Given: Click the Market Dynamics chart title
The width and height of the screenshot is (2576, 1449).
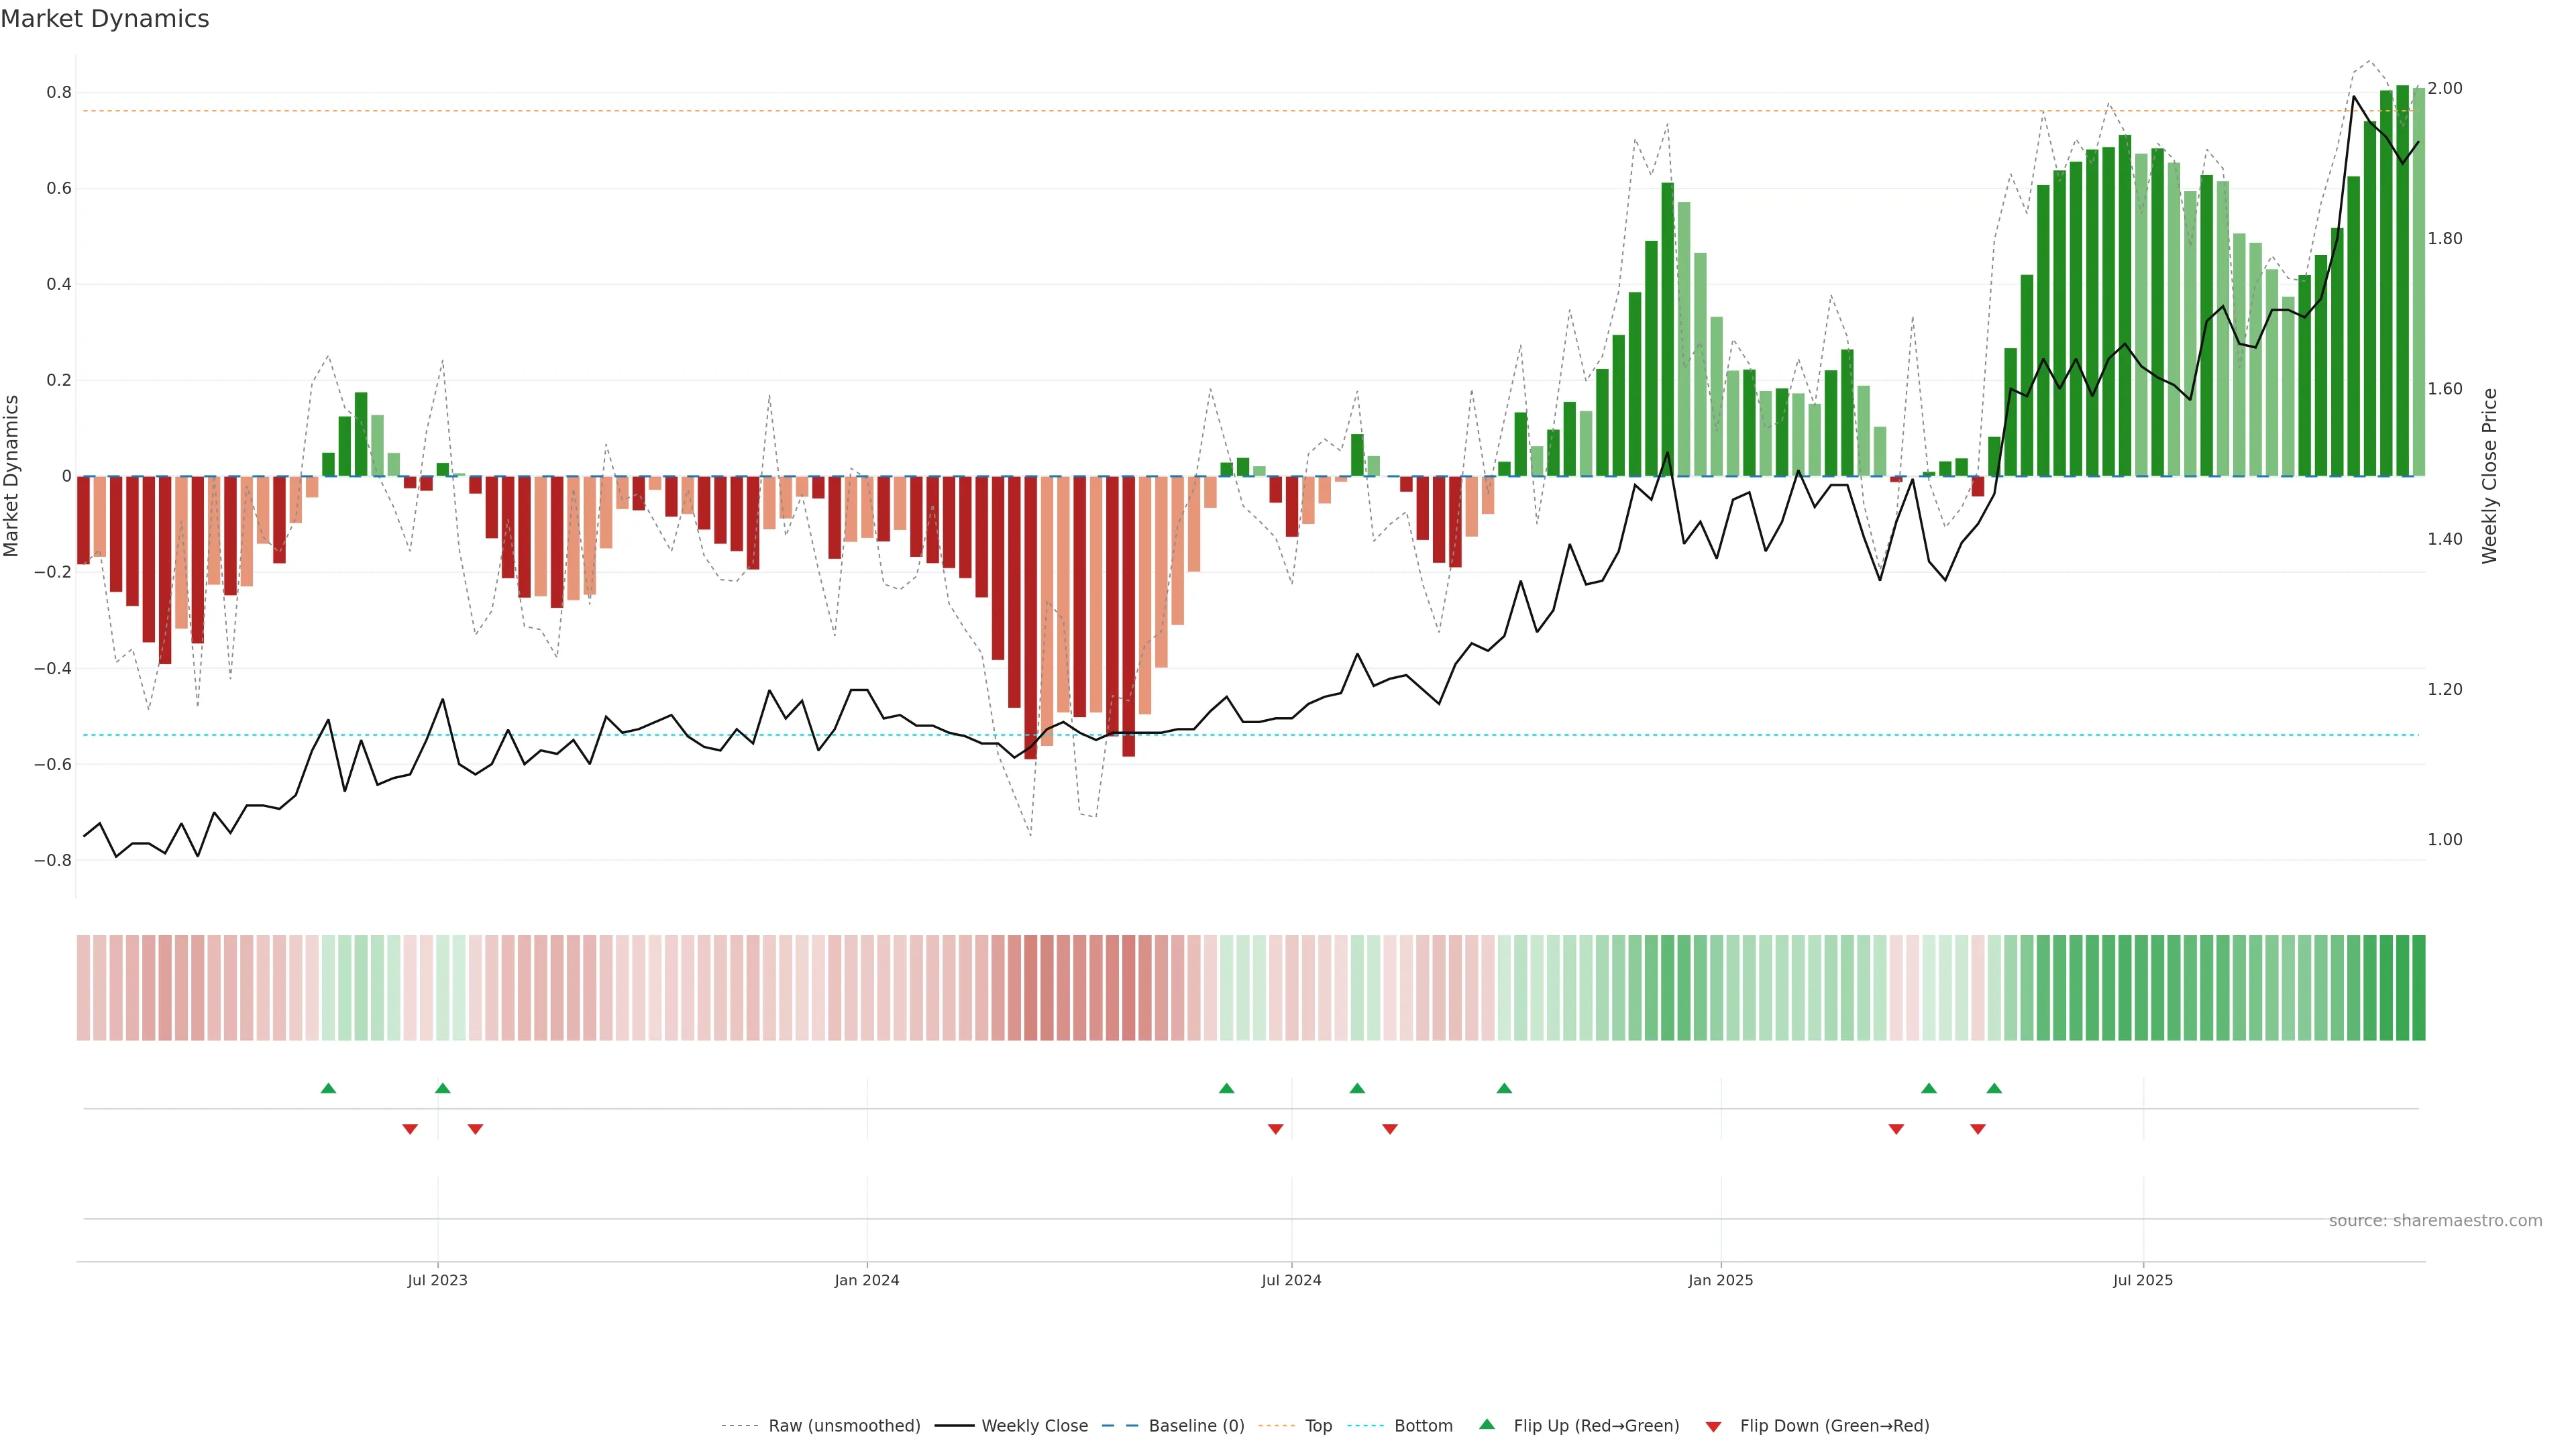Looking at the screenshot, I should pos(105,19).
